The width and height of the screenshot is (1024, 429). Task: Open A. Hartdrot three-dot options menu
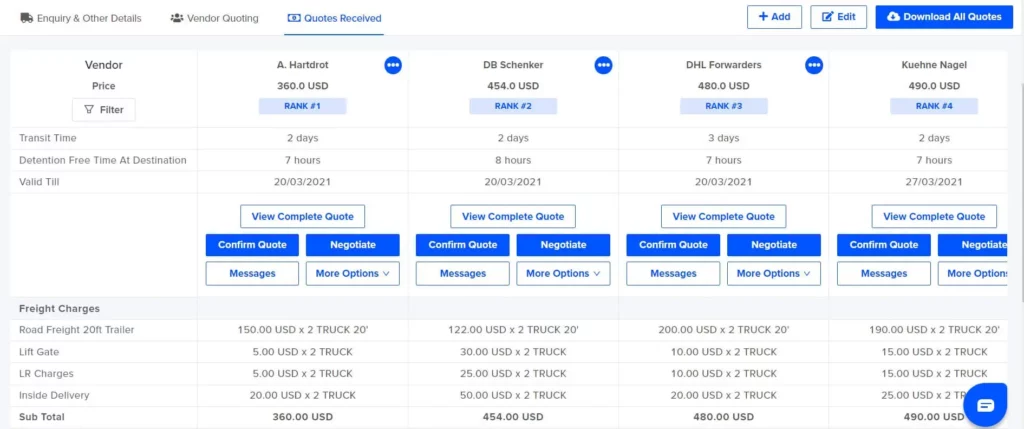(x=392, y=65)
